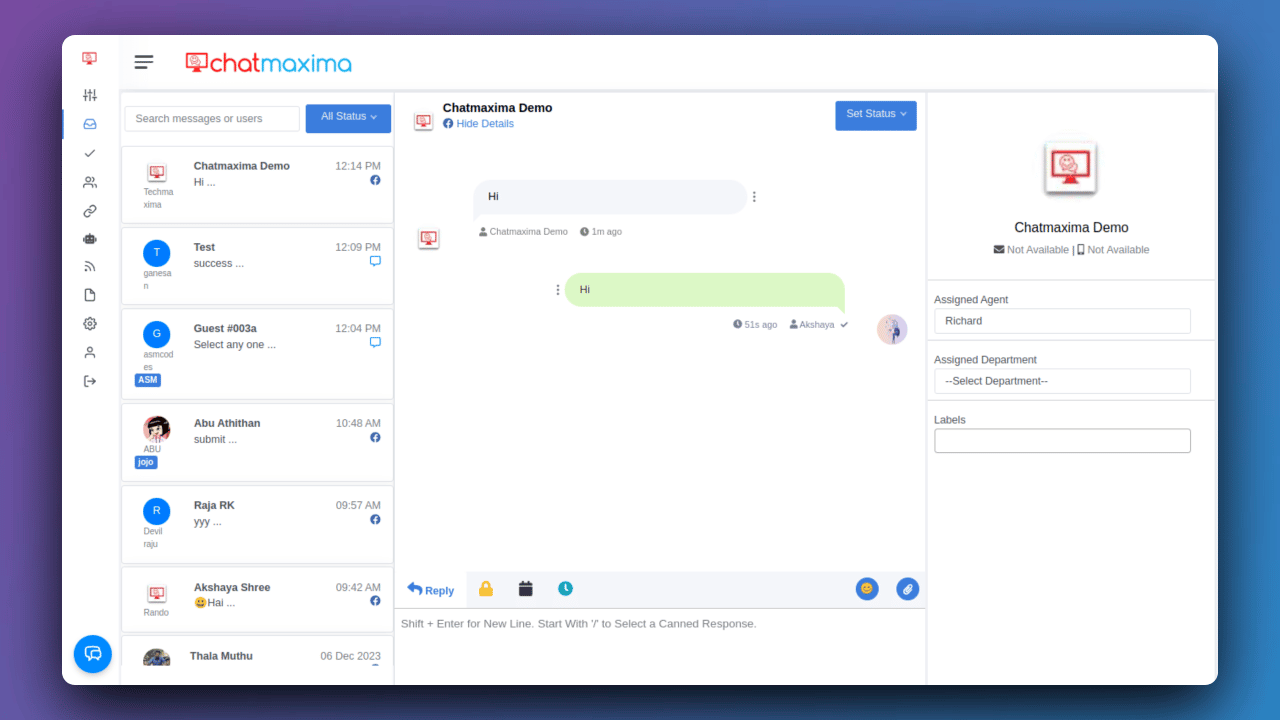Viewport: 1280px width, 720px height.
Task: Toggle the hamburger menu sidebar
Action: click(144, 62)
